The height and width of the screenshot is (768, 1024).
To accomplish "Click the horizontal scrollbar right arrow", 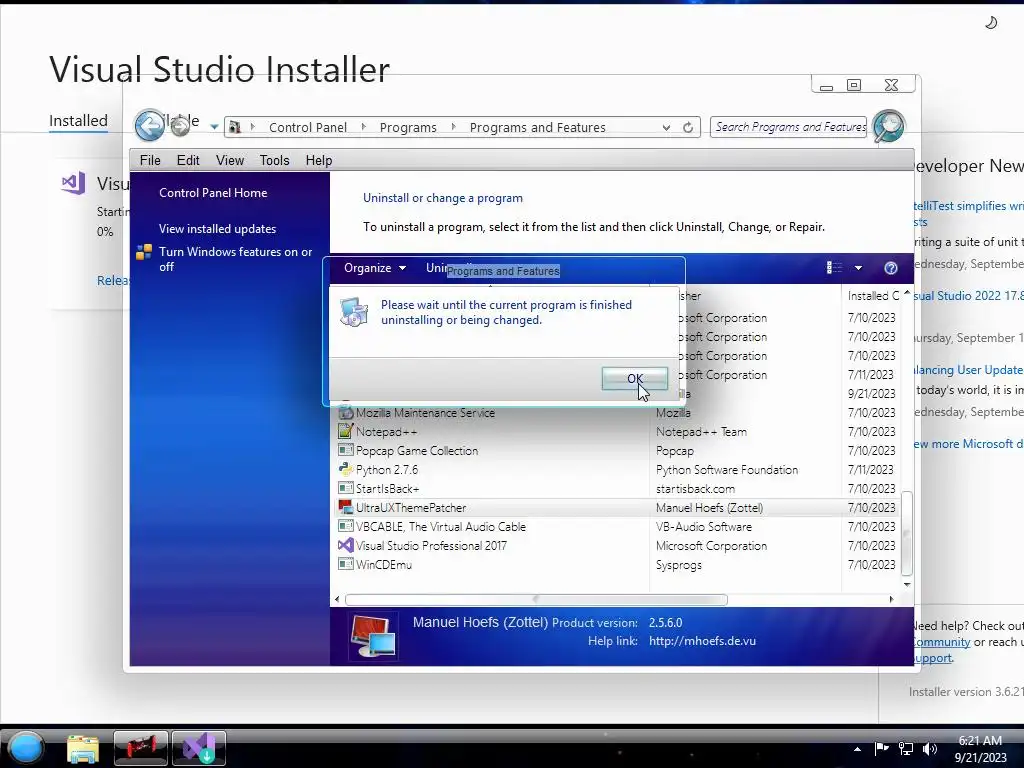I will point(891,599).
